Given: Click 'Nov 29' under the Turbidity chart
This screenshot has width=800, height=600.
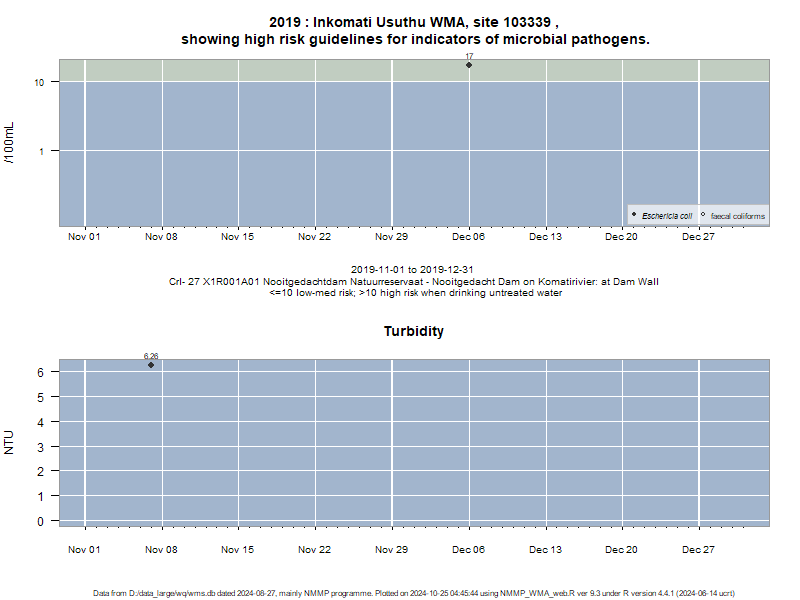Looking at the screenshot, I should (391, 549).
